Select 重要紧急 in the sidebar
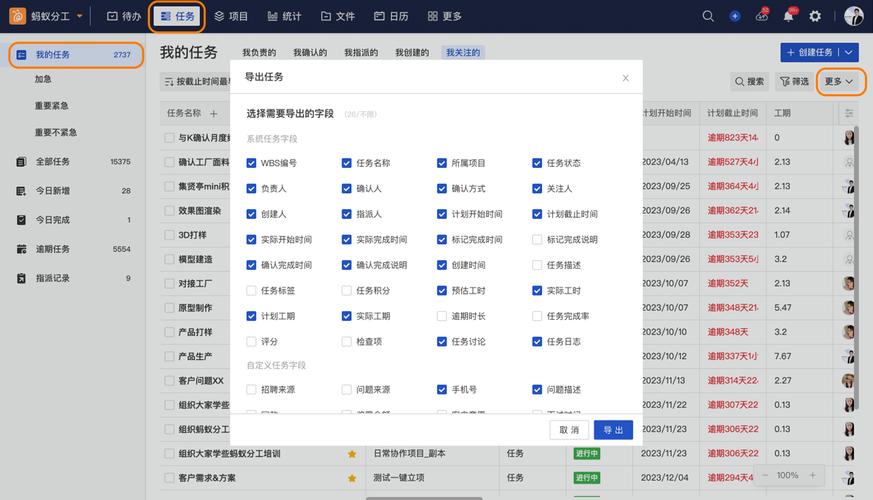 (51, 106)
